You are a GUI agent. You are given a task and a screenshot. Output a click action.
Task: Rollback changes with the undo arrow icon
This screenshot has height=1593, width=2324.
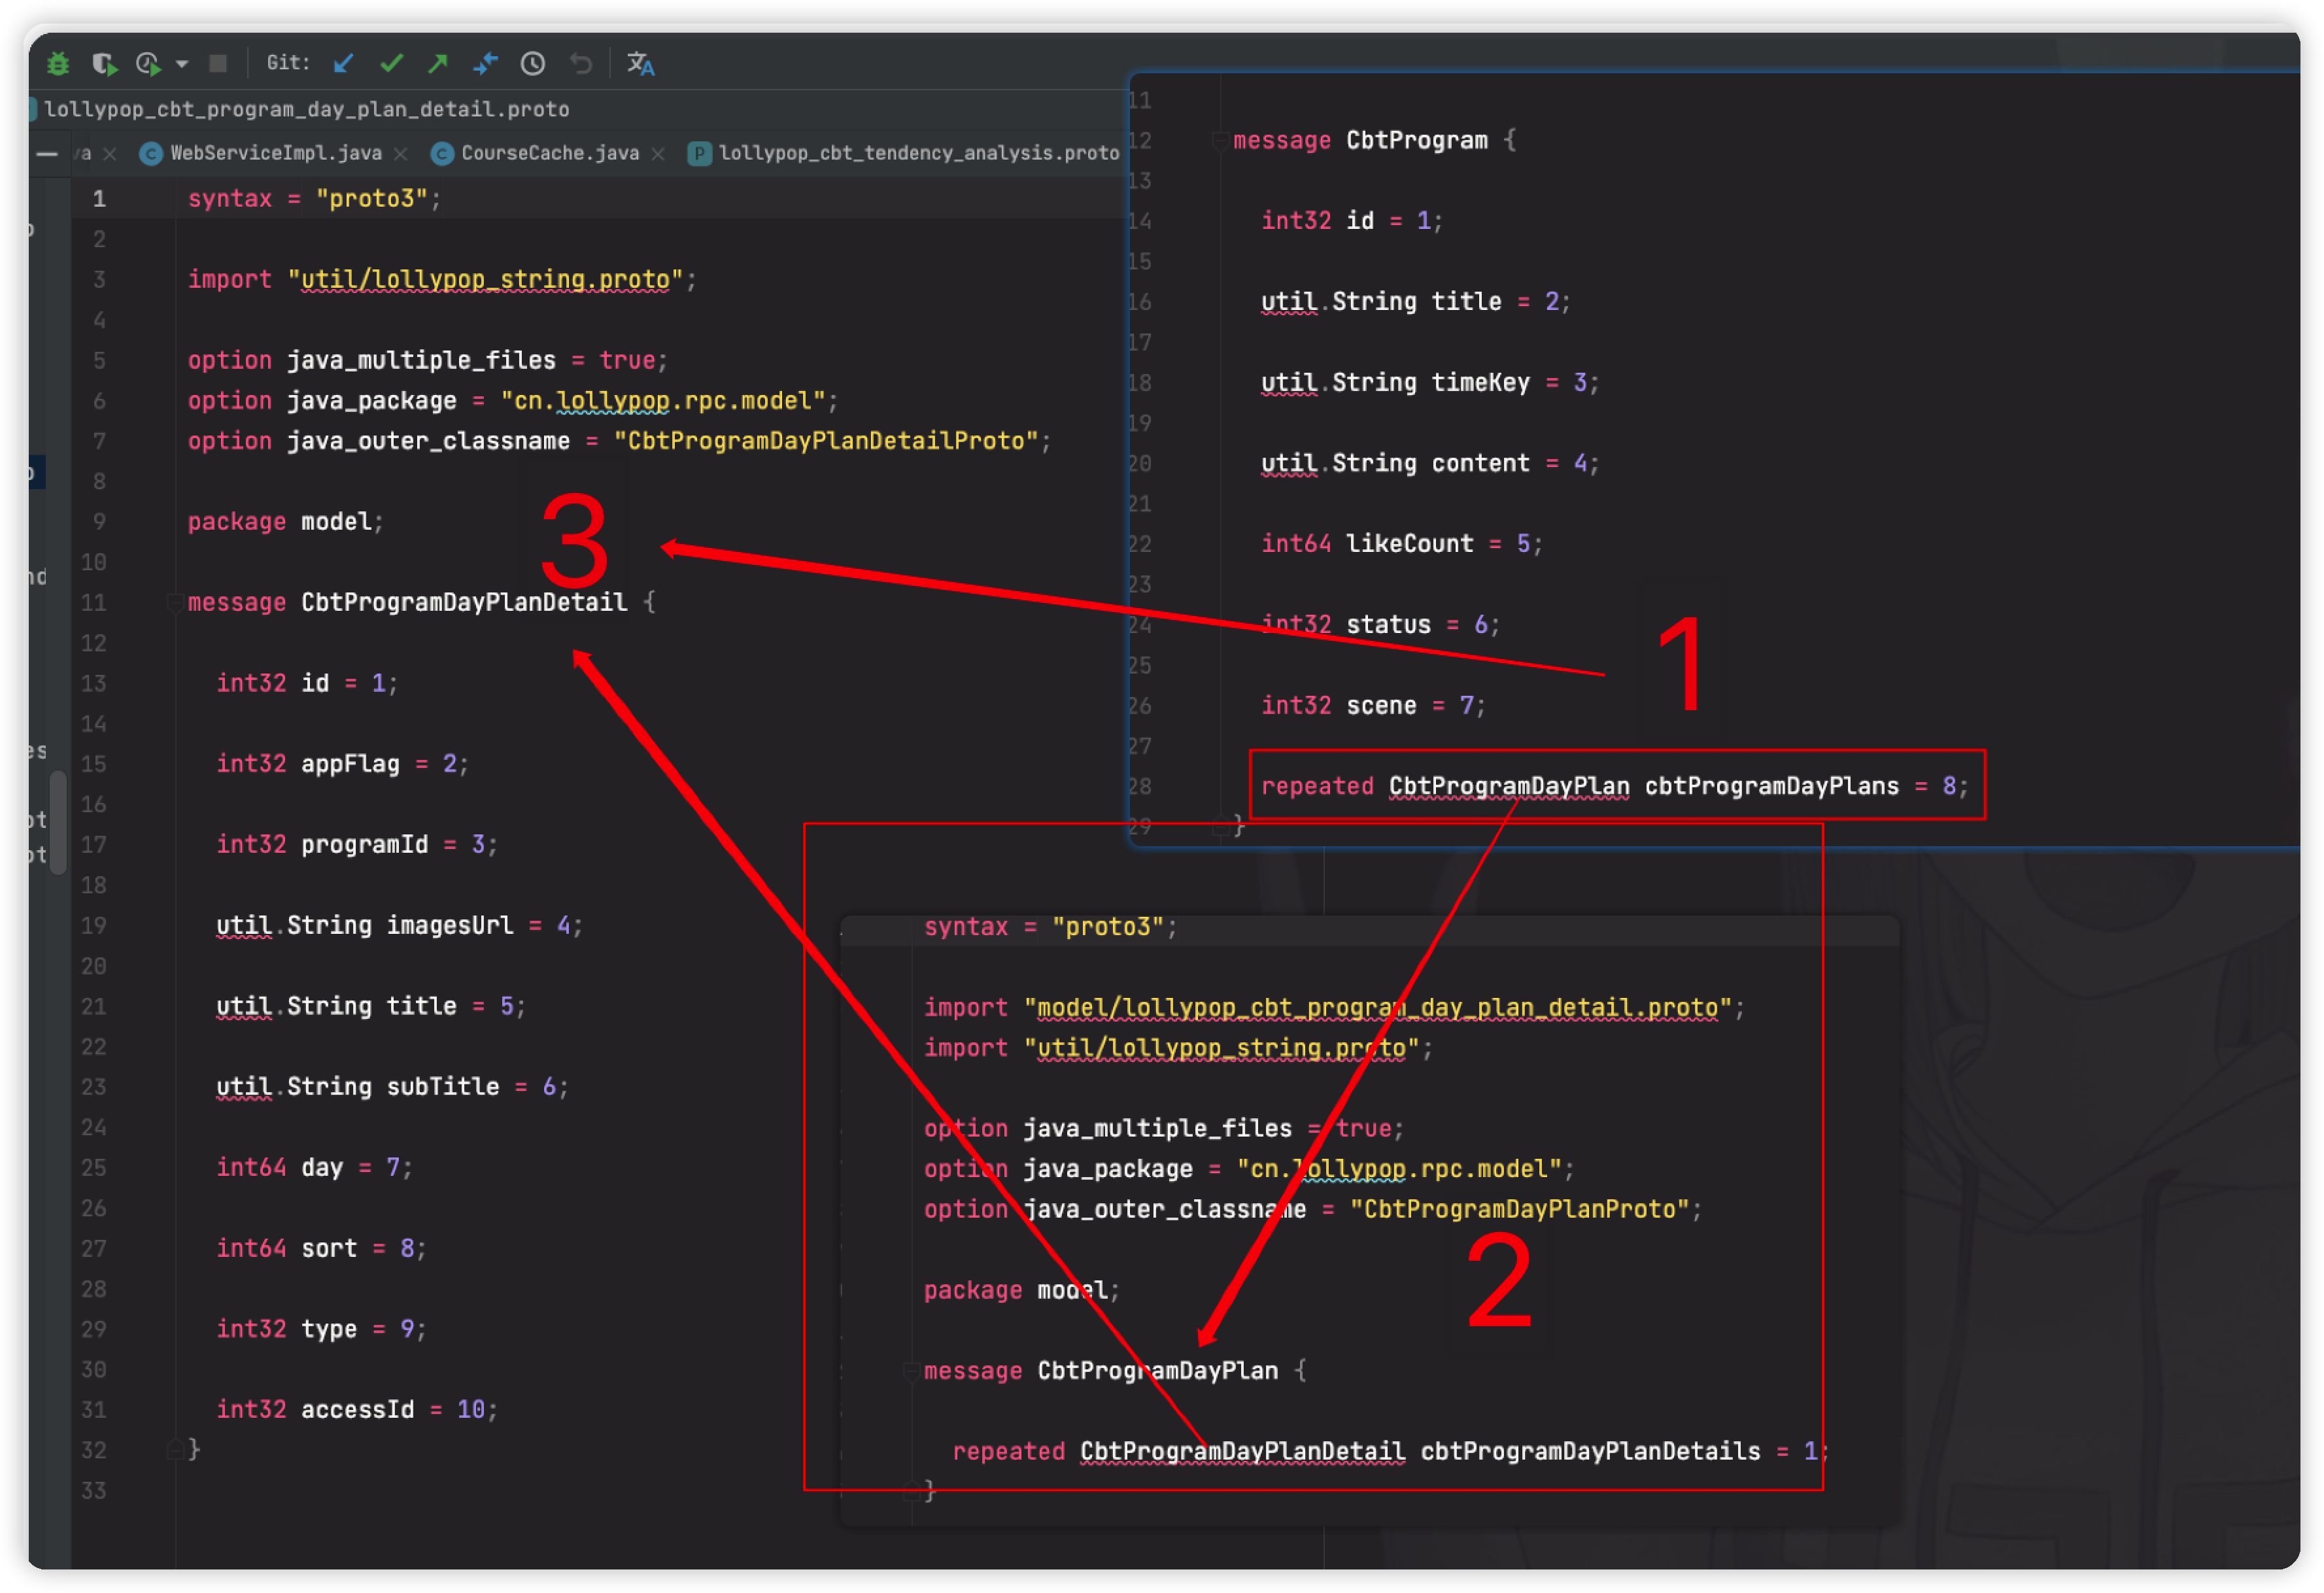click(x=581, y=63)
